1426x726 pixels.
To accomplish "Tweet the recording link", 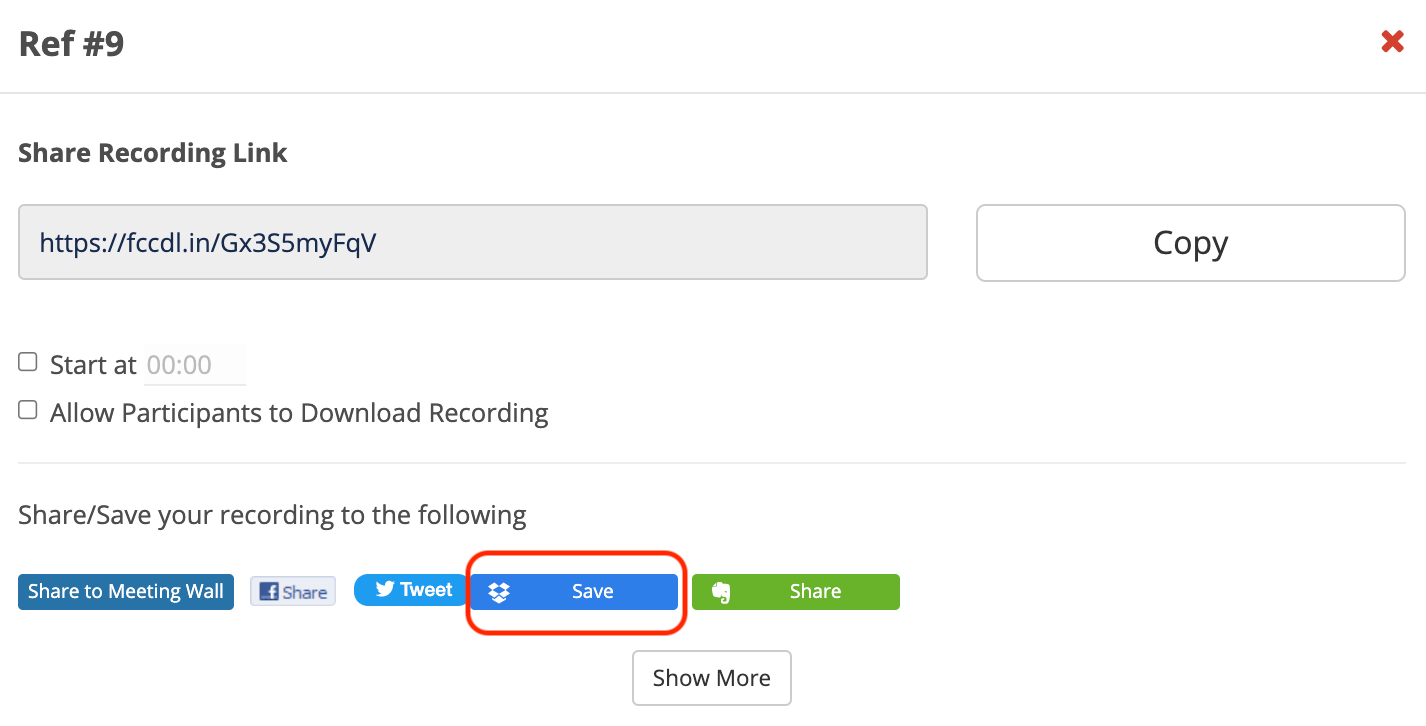I will [x=410, y=589].
